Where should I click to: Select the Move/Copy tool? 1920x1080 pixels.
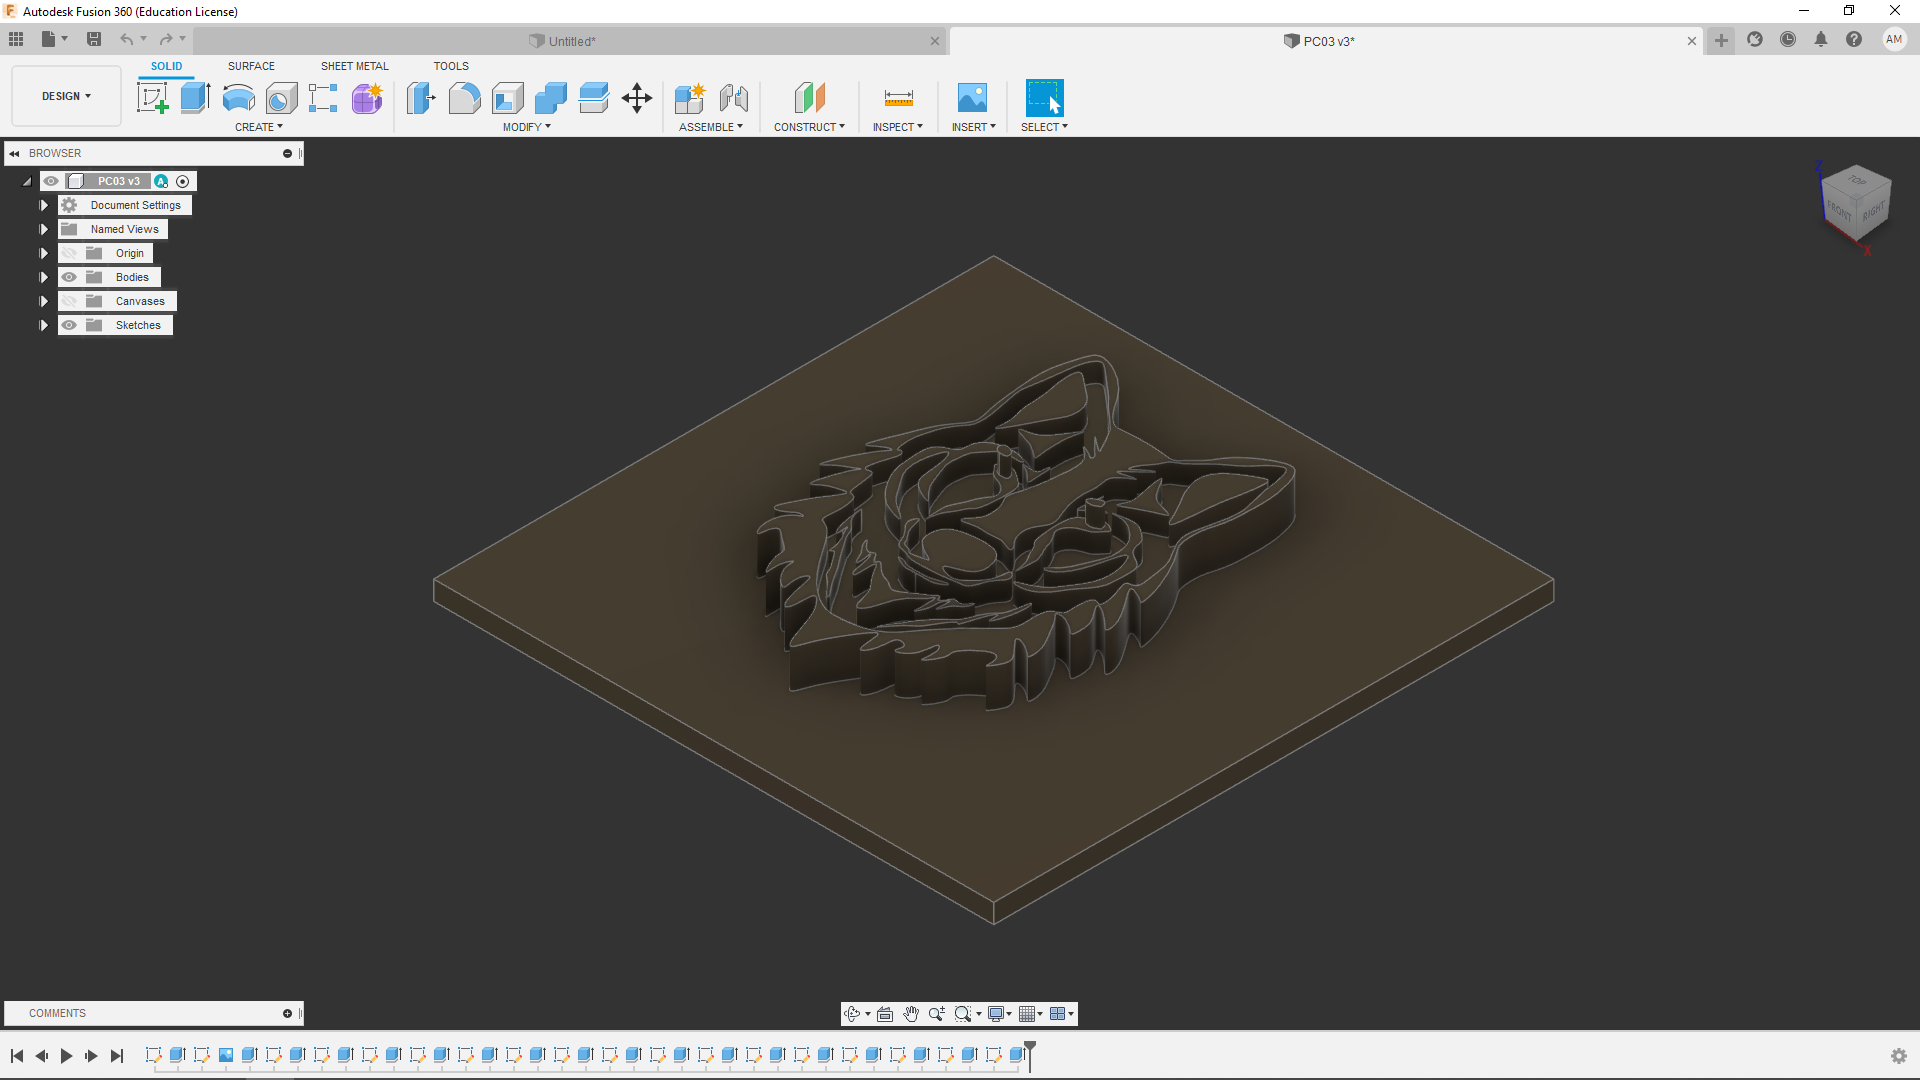pyautogui.click(x=637, y=98)
